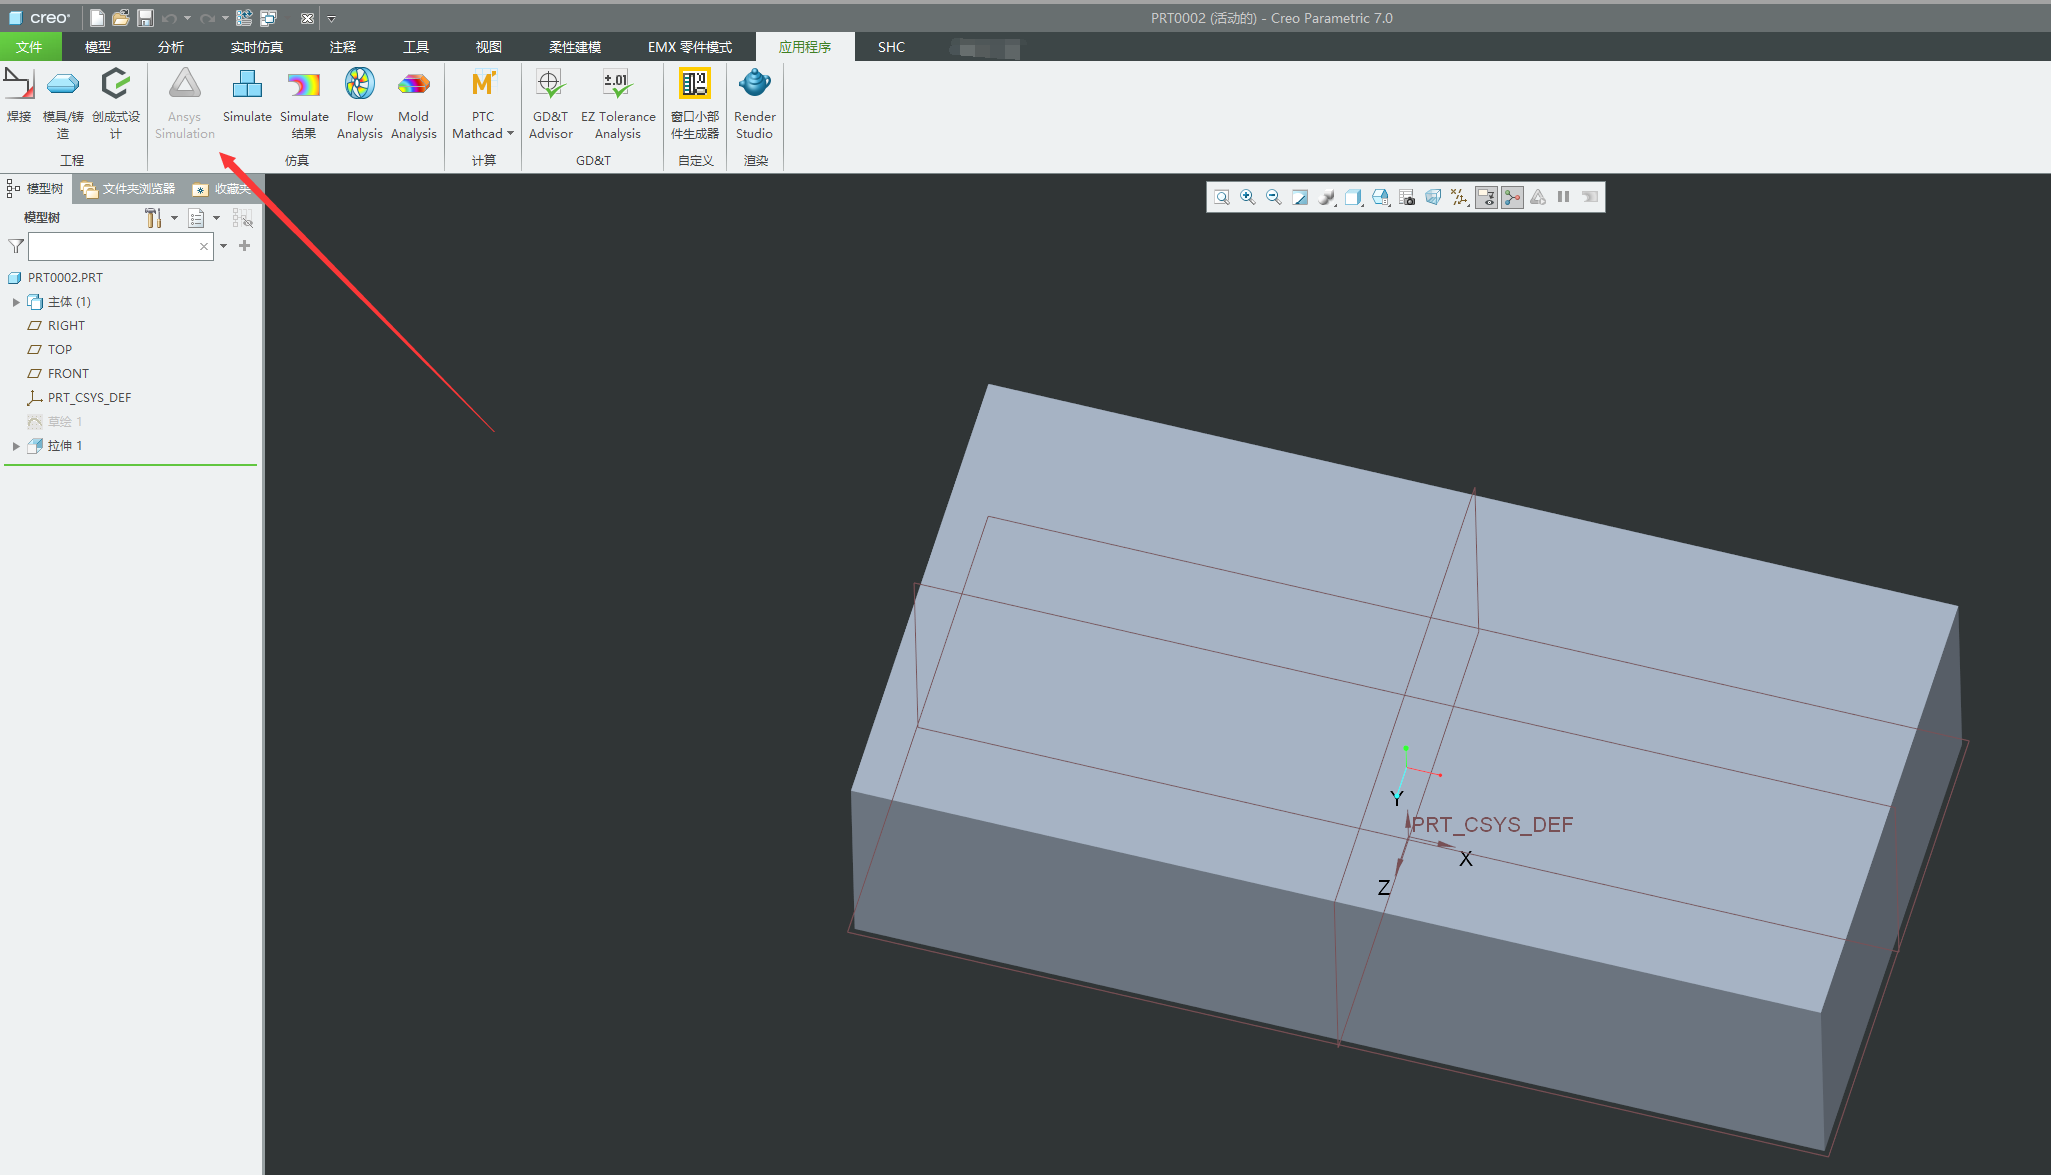Expand the model tree settings (hammer) dropdown
Viewport: 2051px width, 1175px height.
[175, 218]
